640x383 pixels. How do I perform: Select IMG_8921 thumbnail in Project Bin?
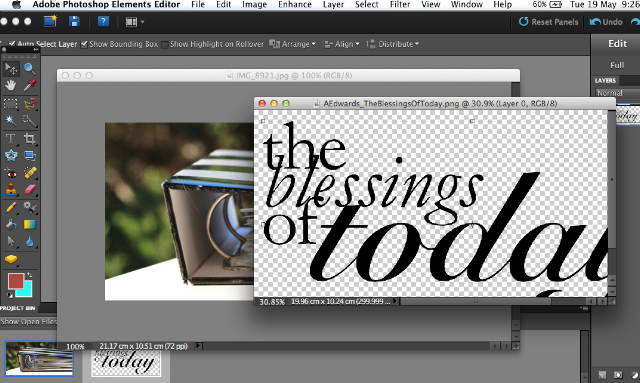pos(39,359)
